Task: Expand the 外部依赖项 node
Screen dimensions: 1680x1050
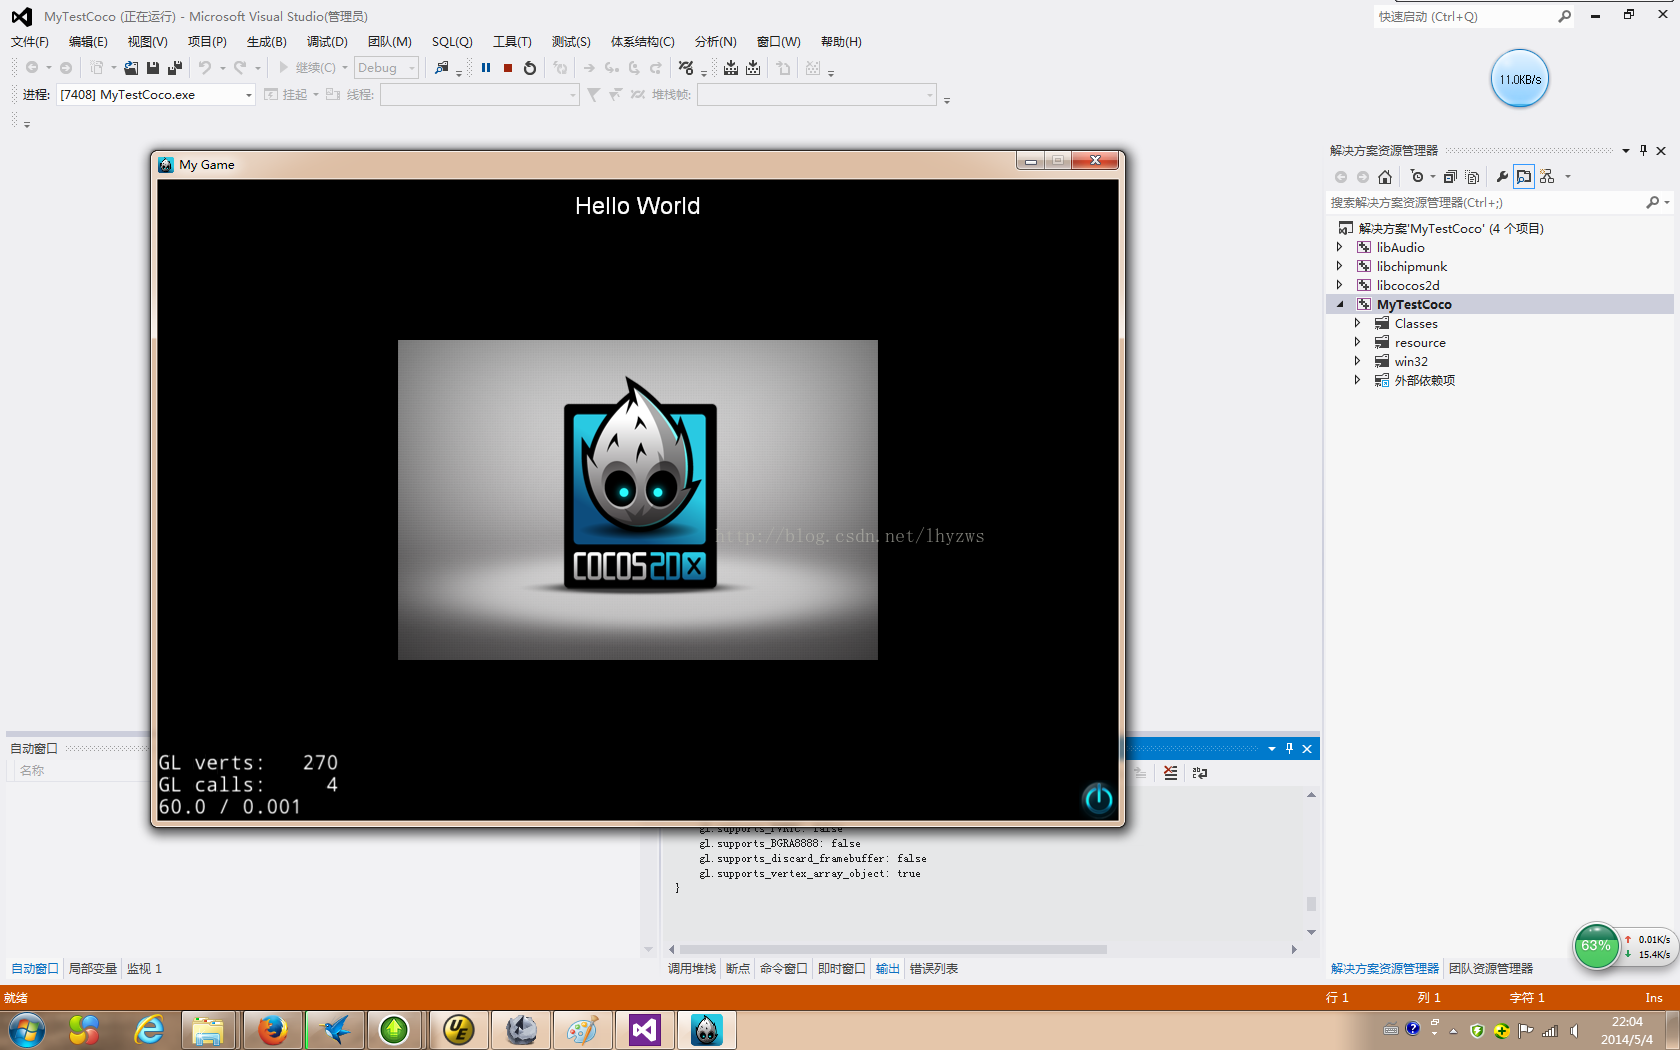Action: coord(1357,380)
